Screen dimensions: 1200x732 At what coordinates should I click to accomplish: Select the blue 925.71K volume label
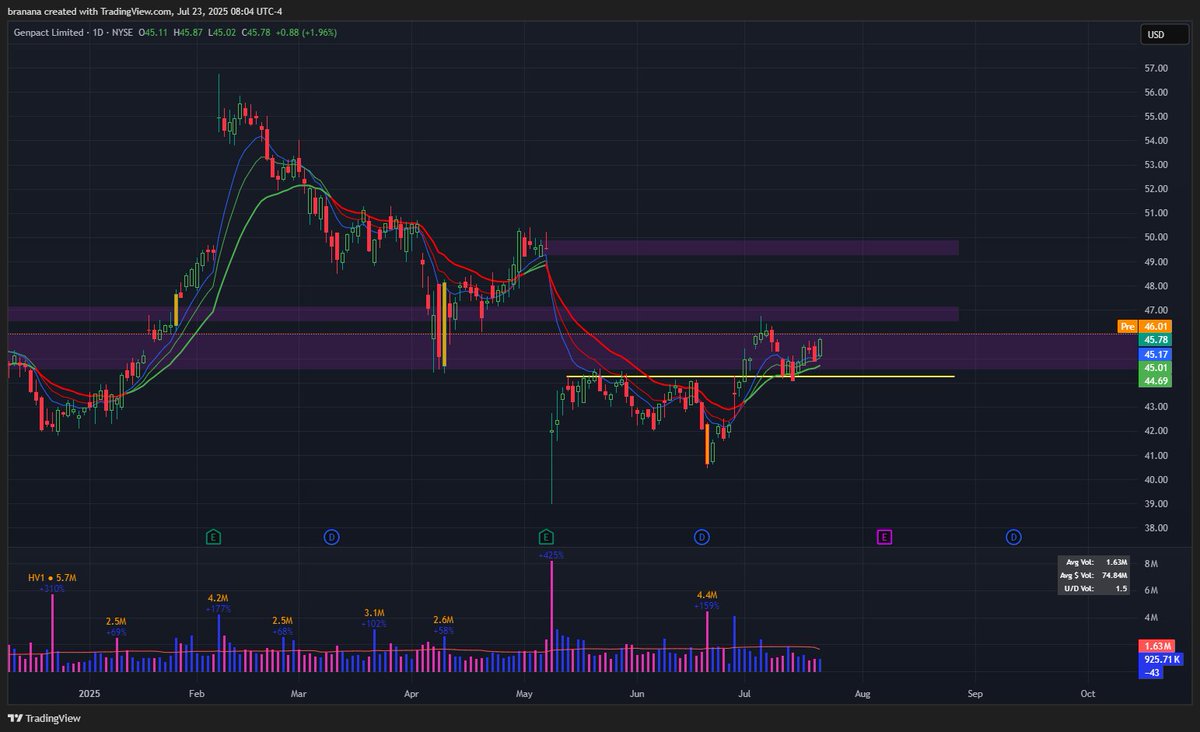tap(1161, 660)
